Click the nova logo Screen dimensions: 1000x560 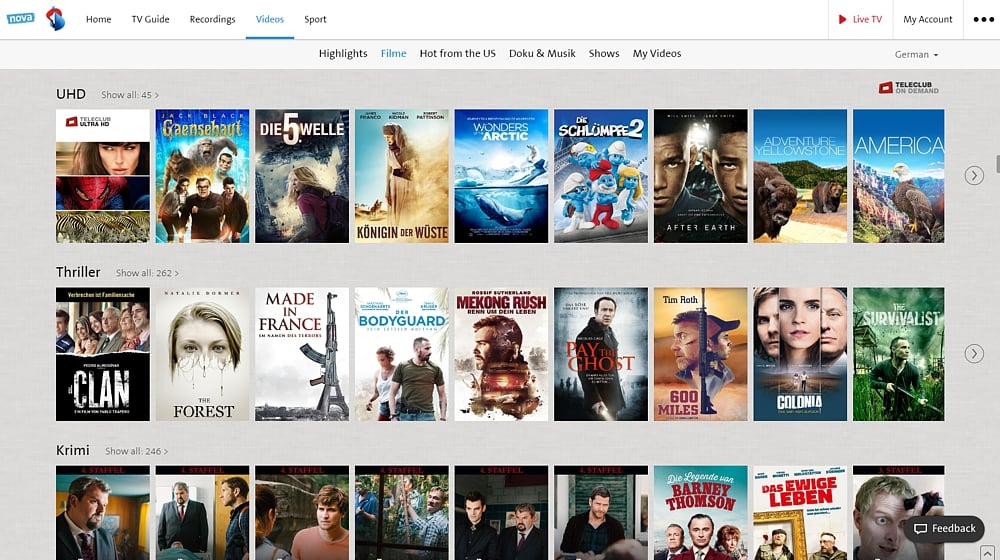pos(20,18)
